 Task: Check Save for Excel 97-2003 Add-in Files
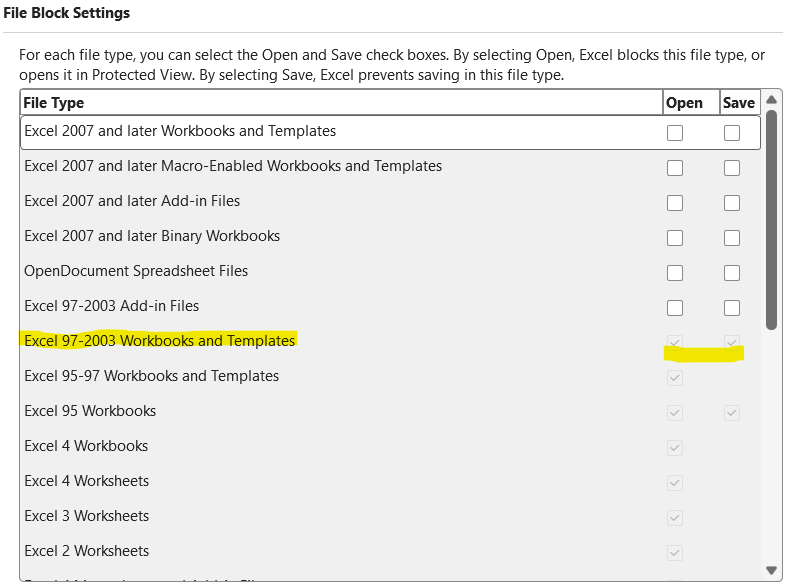pyautogui.click(x=732, y=308)
